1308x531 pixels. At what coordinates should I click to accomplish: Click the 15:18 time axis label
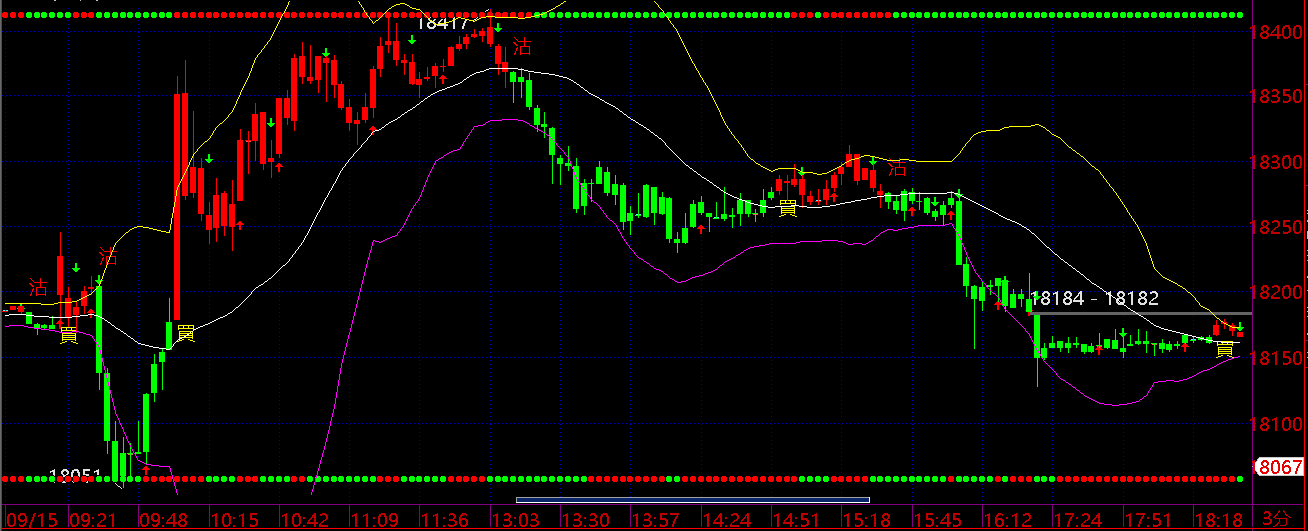[x=867, y=520]
